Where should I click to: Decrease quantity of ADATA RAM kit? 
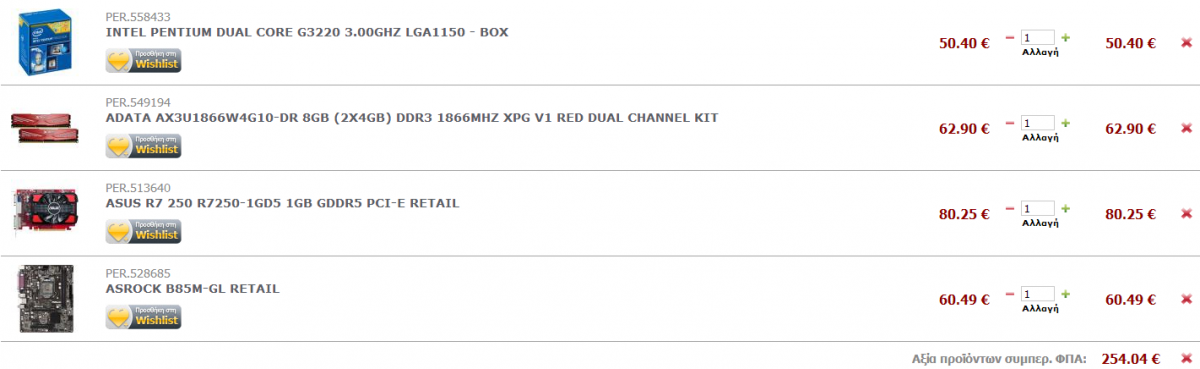[1010, 123]
